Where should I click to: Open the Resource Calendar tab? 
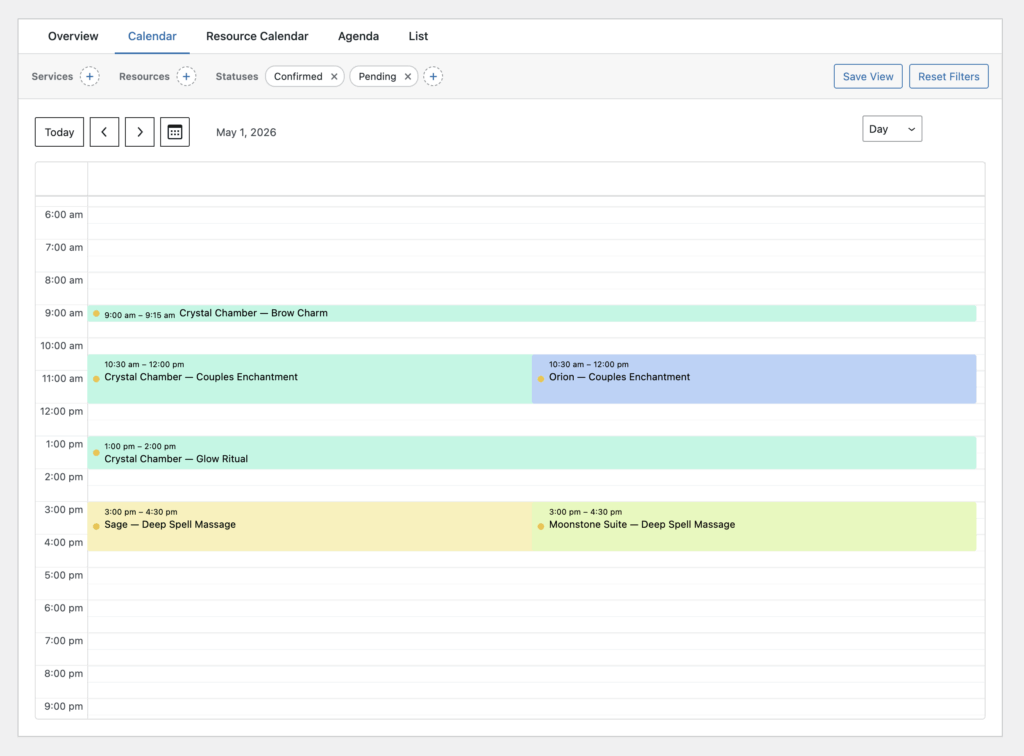pos(257,36)
